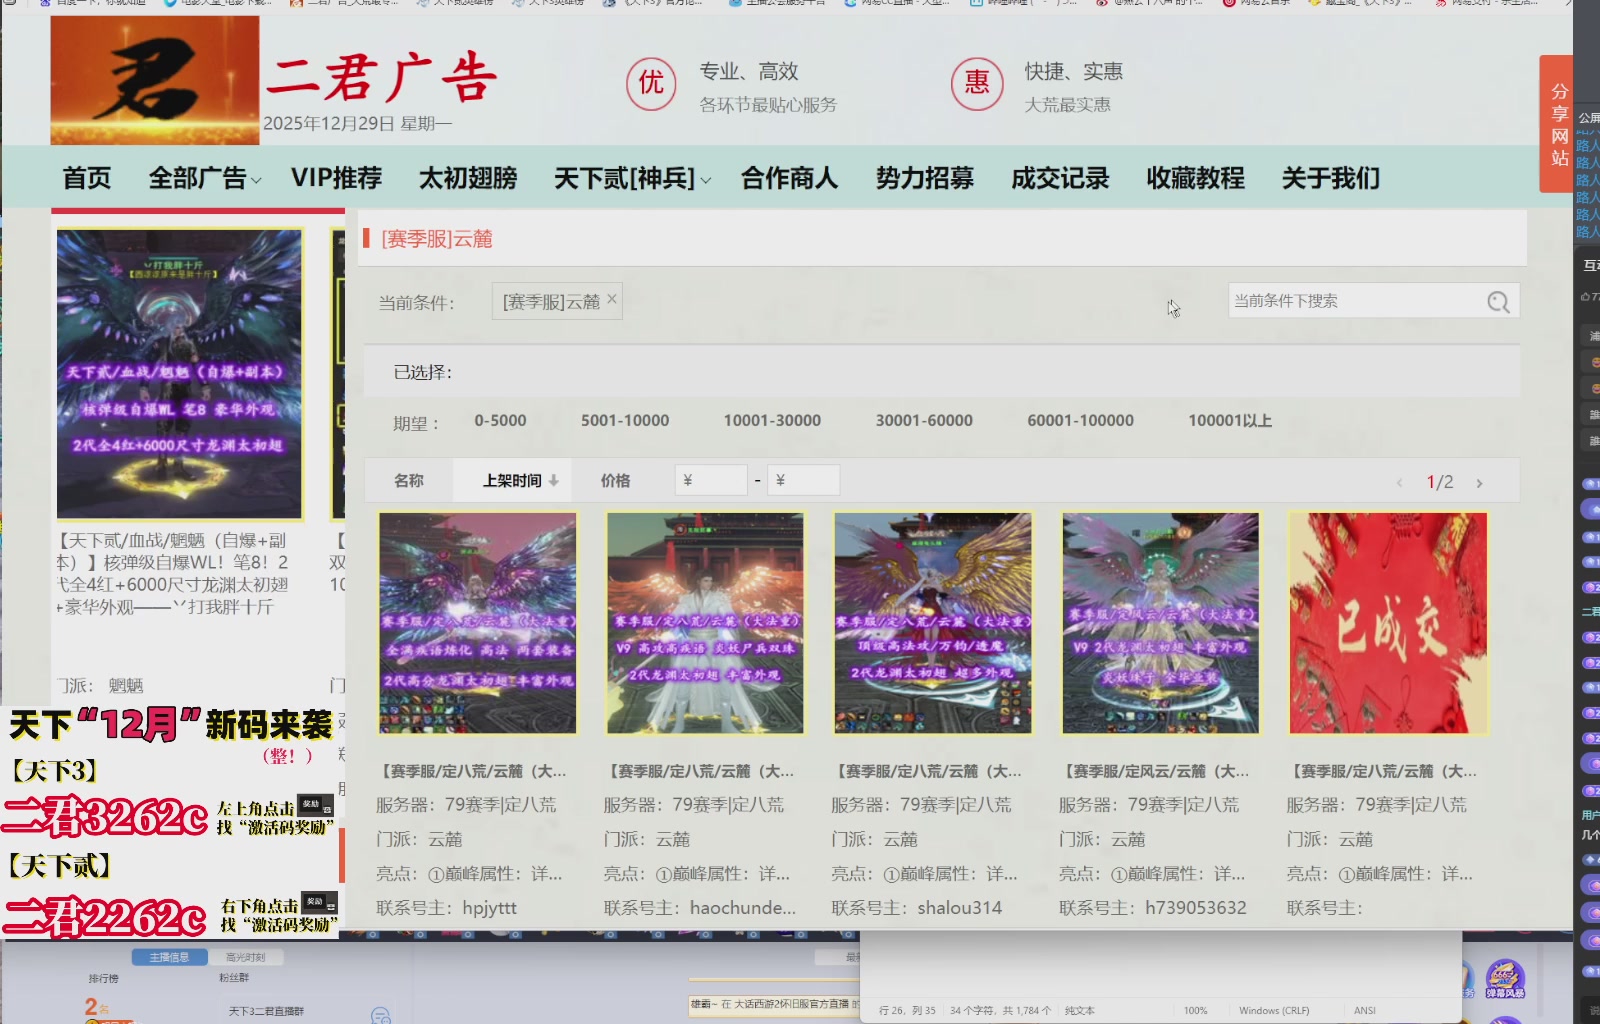This screenshot has height=1024, width=1600.
Task: Select the 0-5000 price range filter
Action: coord(500,421)
